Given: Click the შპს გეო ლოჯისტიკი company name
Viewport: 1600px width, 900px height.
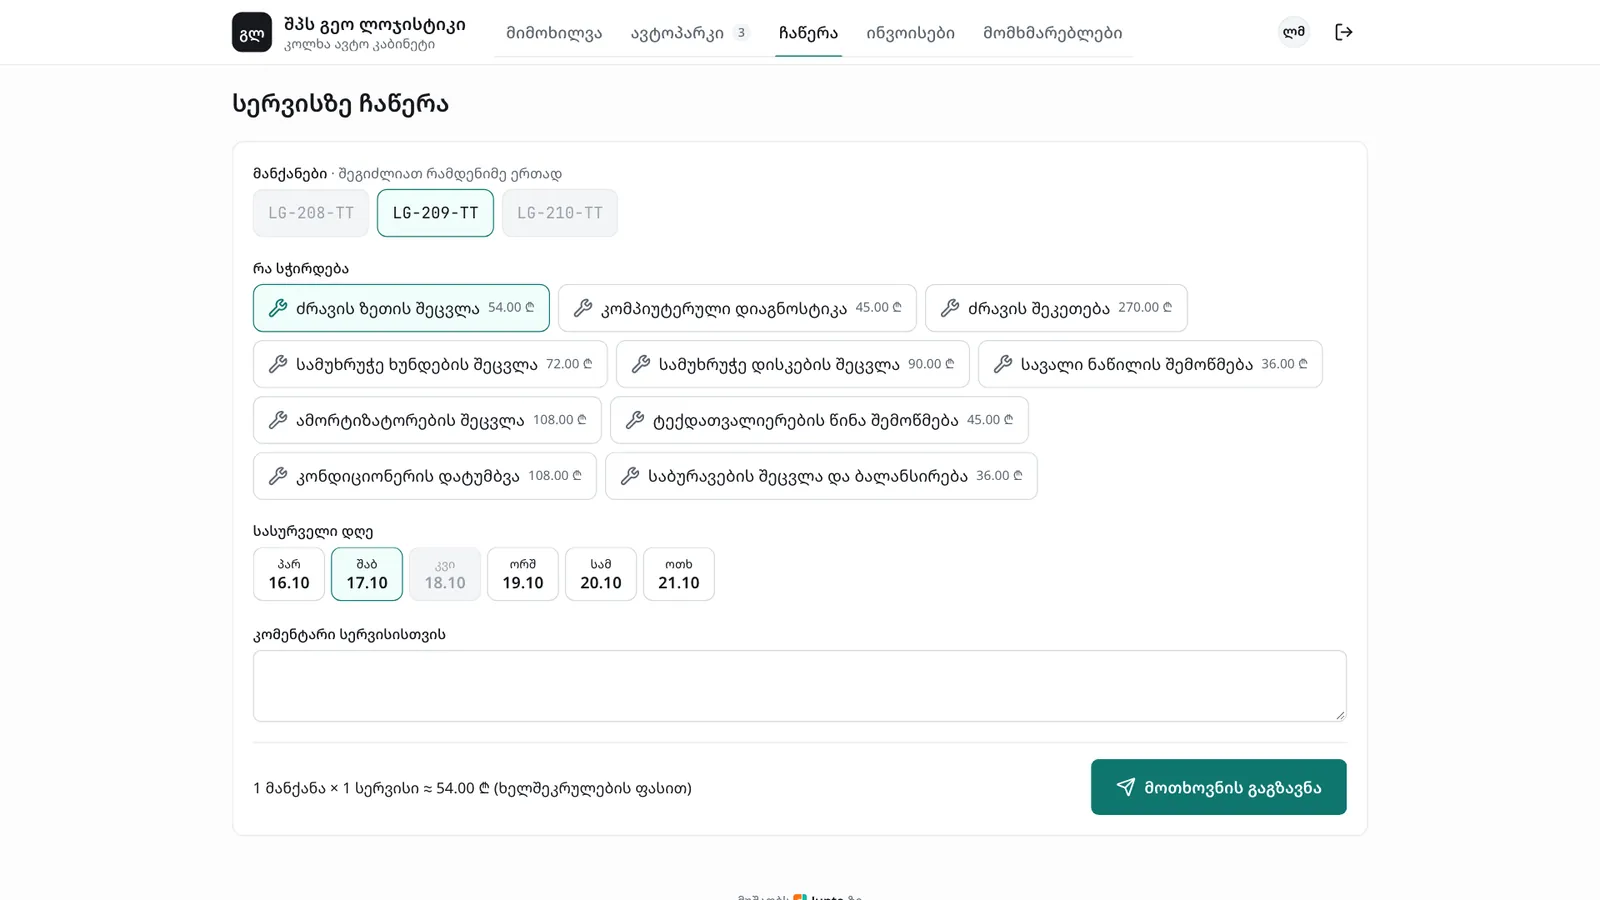Looking at the screenshot, I should click(x=375, y=24).
